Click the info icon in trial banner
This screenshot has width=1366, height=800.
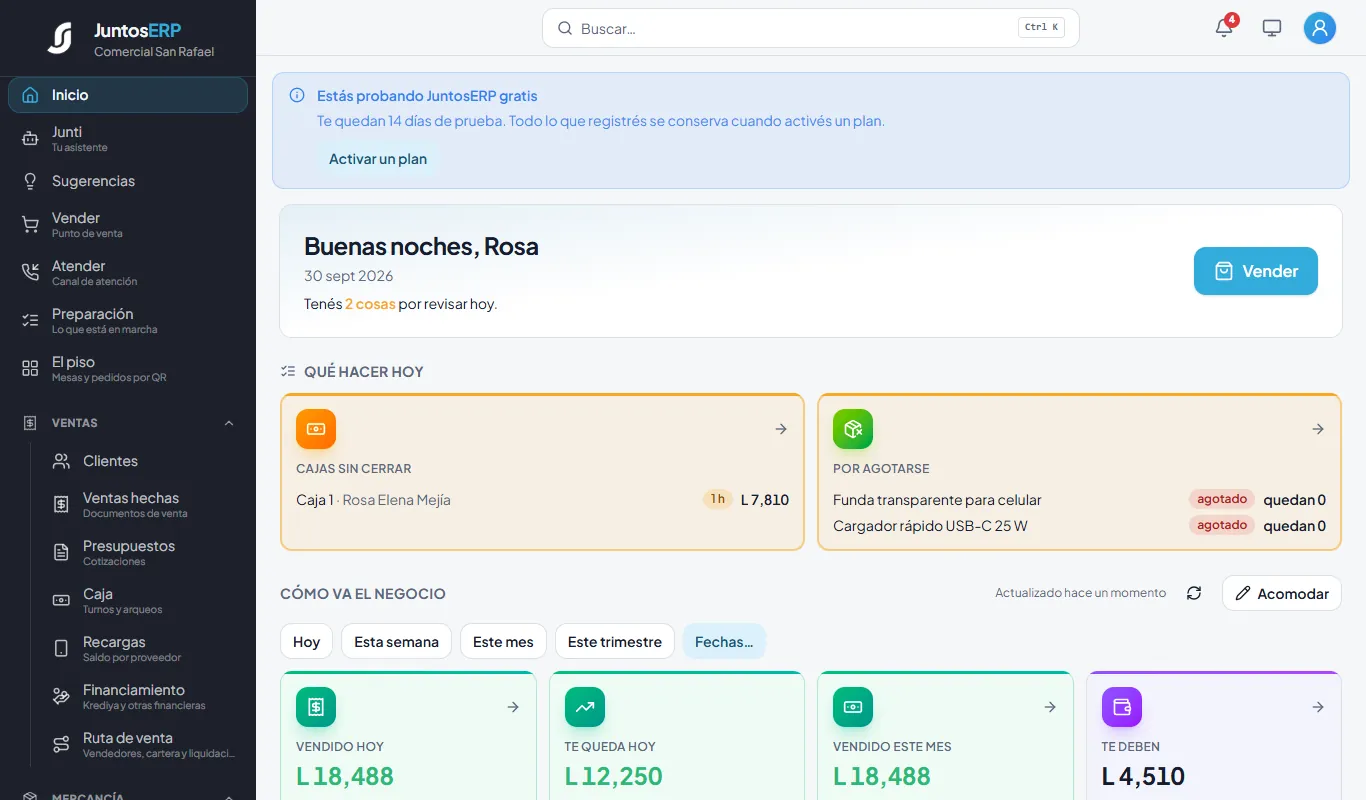click(x=297, y=96)
